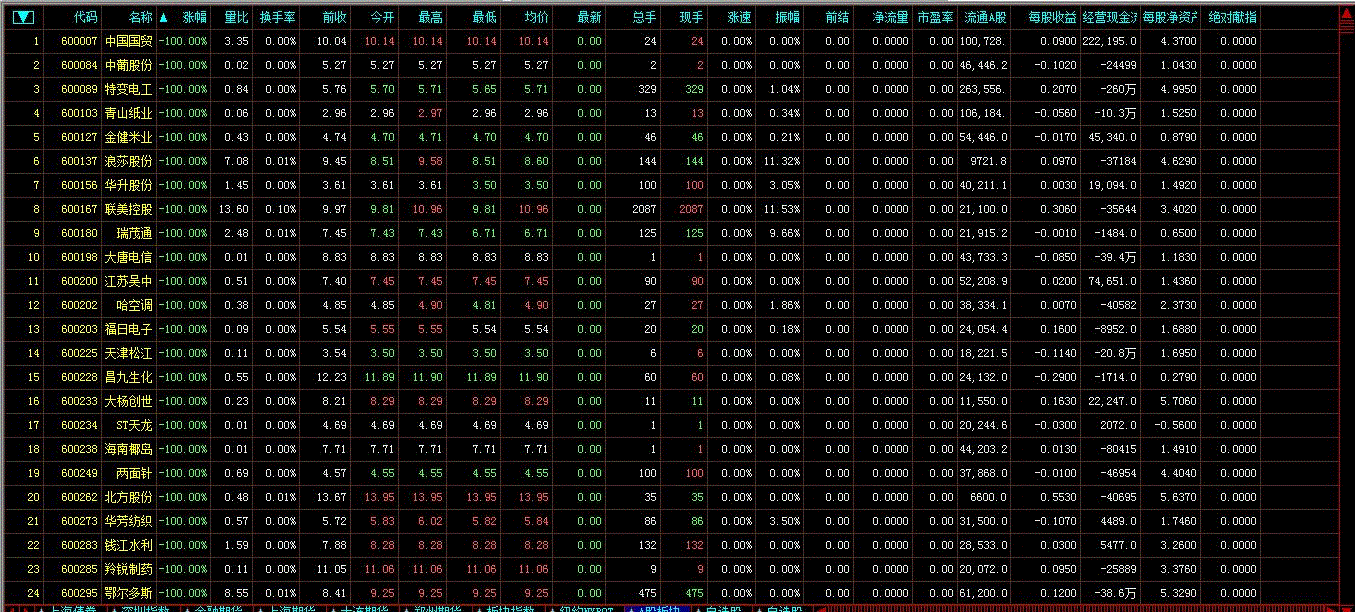Click the 每股收益 column header
1355x612 pixels.
point(1052,17)
